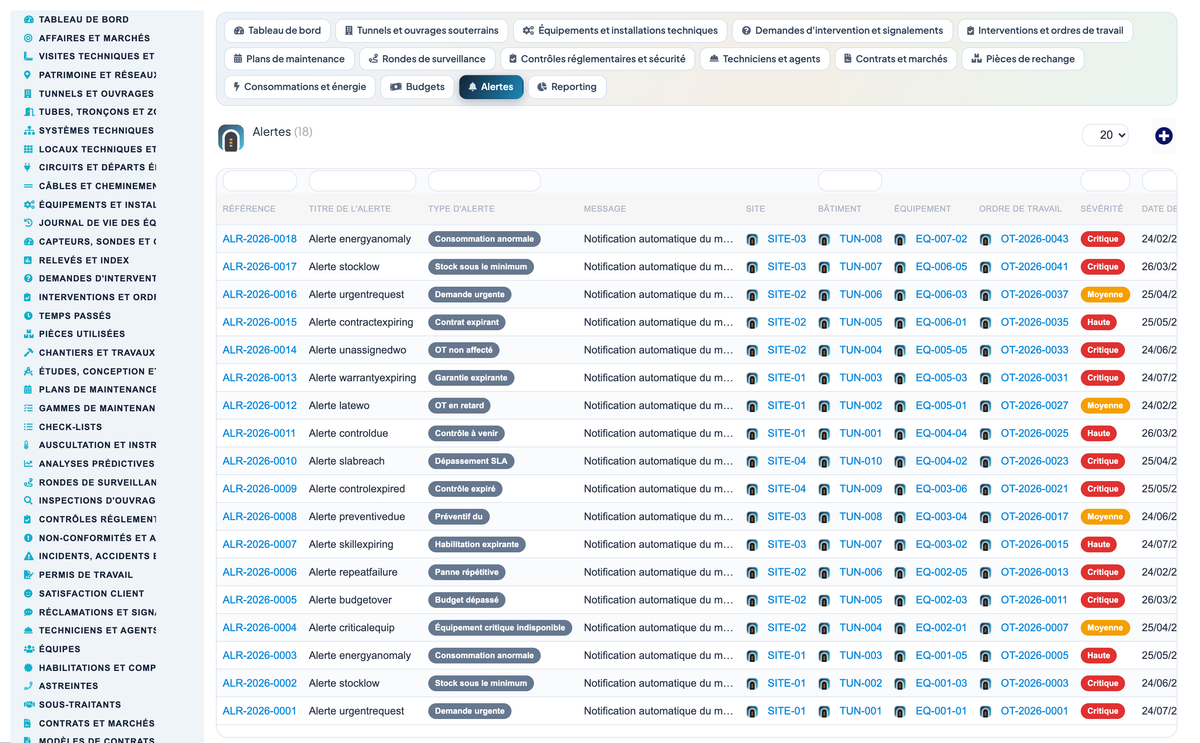
Task: Open Techniciens et agents tab
Action: pos(765,59)
